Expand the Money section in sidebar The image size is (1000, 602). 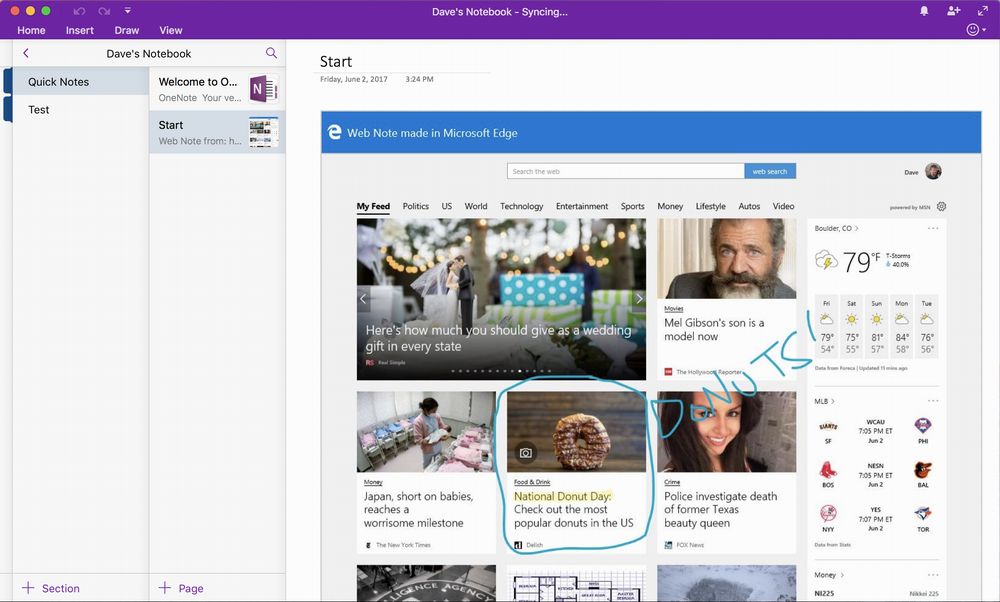point(829,575)
